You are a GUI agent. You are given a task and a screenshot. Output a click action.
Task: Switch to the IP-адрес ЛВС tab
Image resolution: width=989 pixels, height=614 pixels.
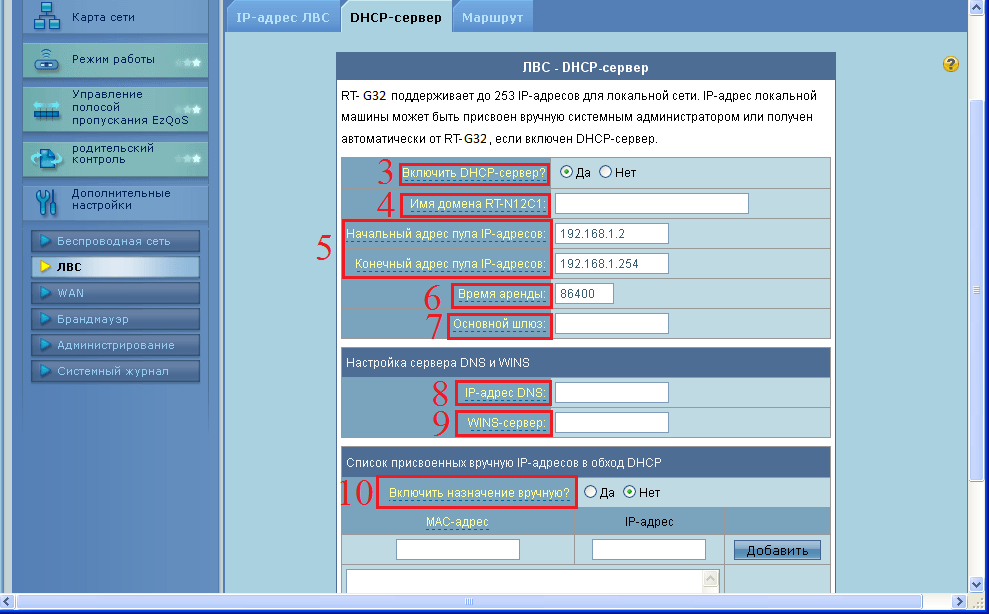click(283, 16)
